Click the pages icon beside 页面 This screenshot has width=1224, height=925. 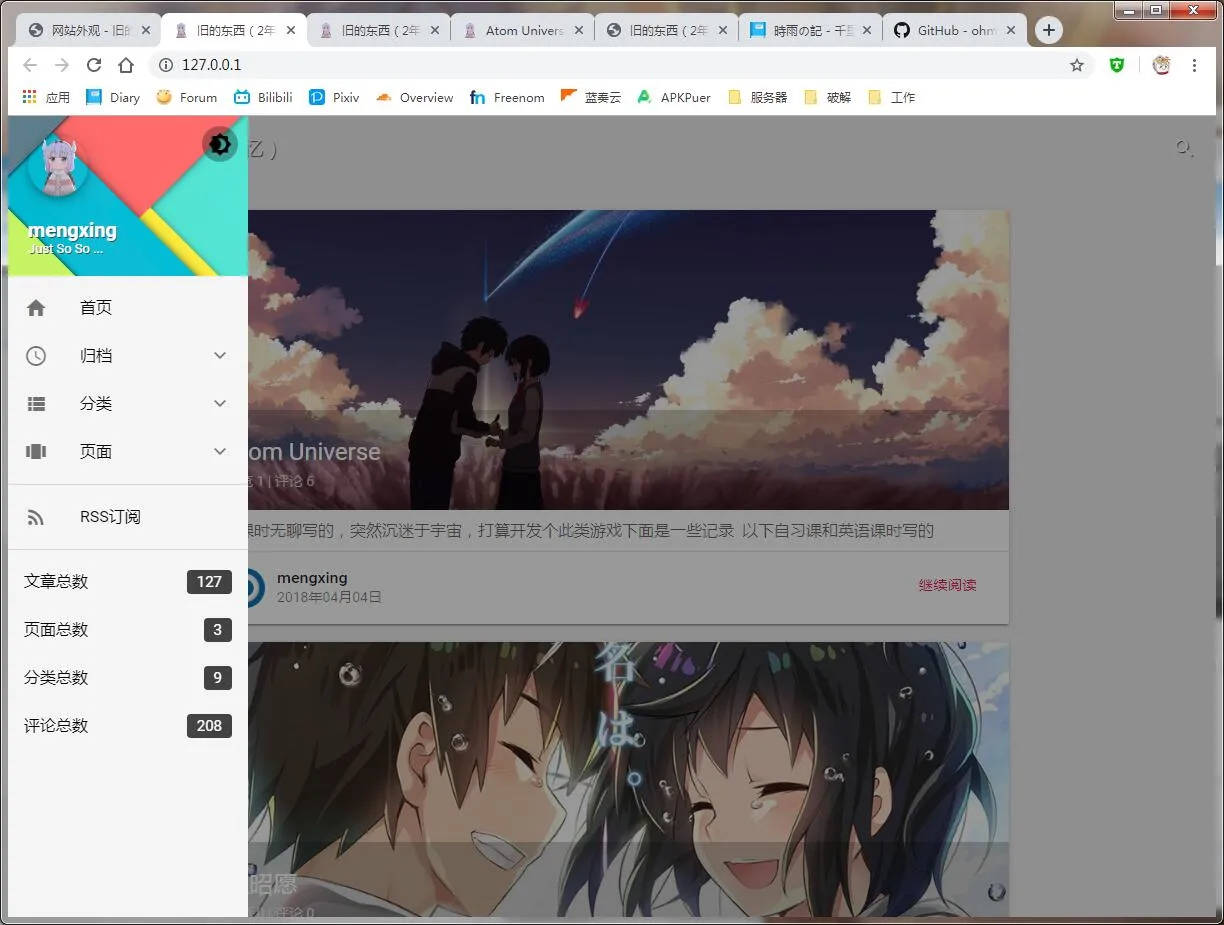[36, 451]
